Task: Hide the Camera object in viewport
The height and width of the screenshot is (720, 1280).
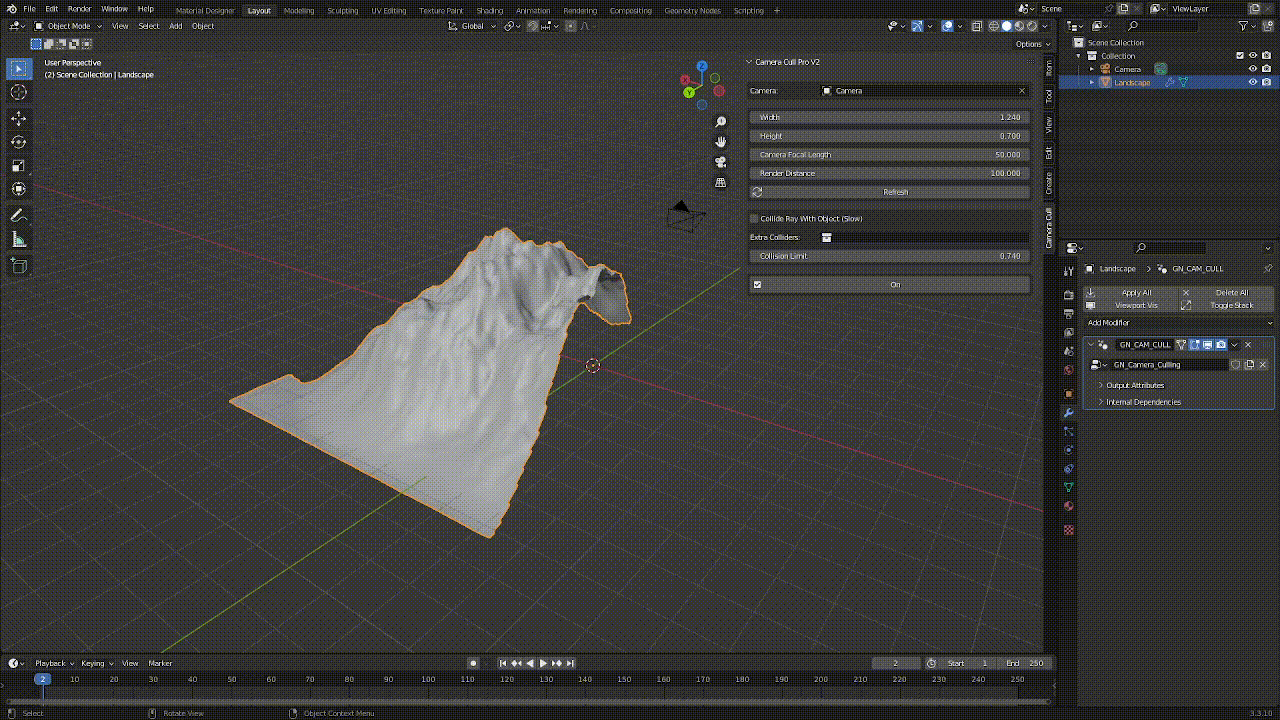Action: coord(1252,69)
